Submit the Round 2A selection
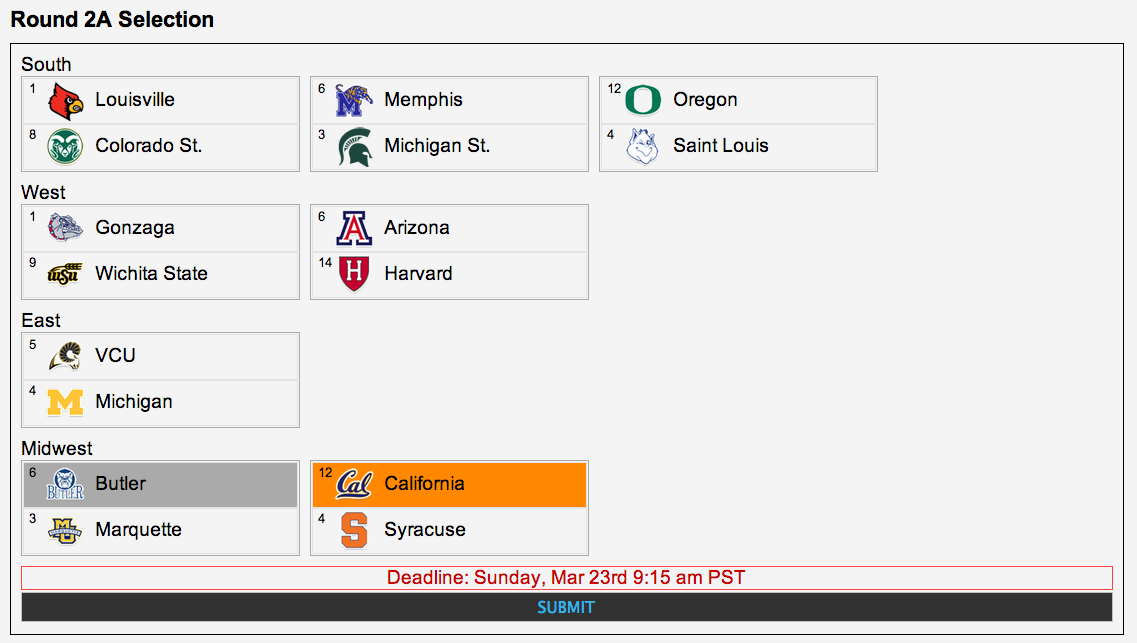1137x643 pixels. click(566, 607)
